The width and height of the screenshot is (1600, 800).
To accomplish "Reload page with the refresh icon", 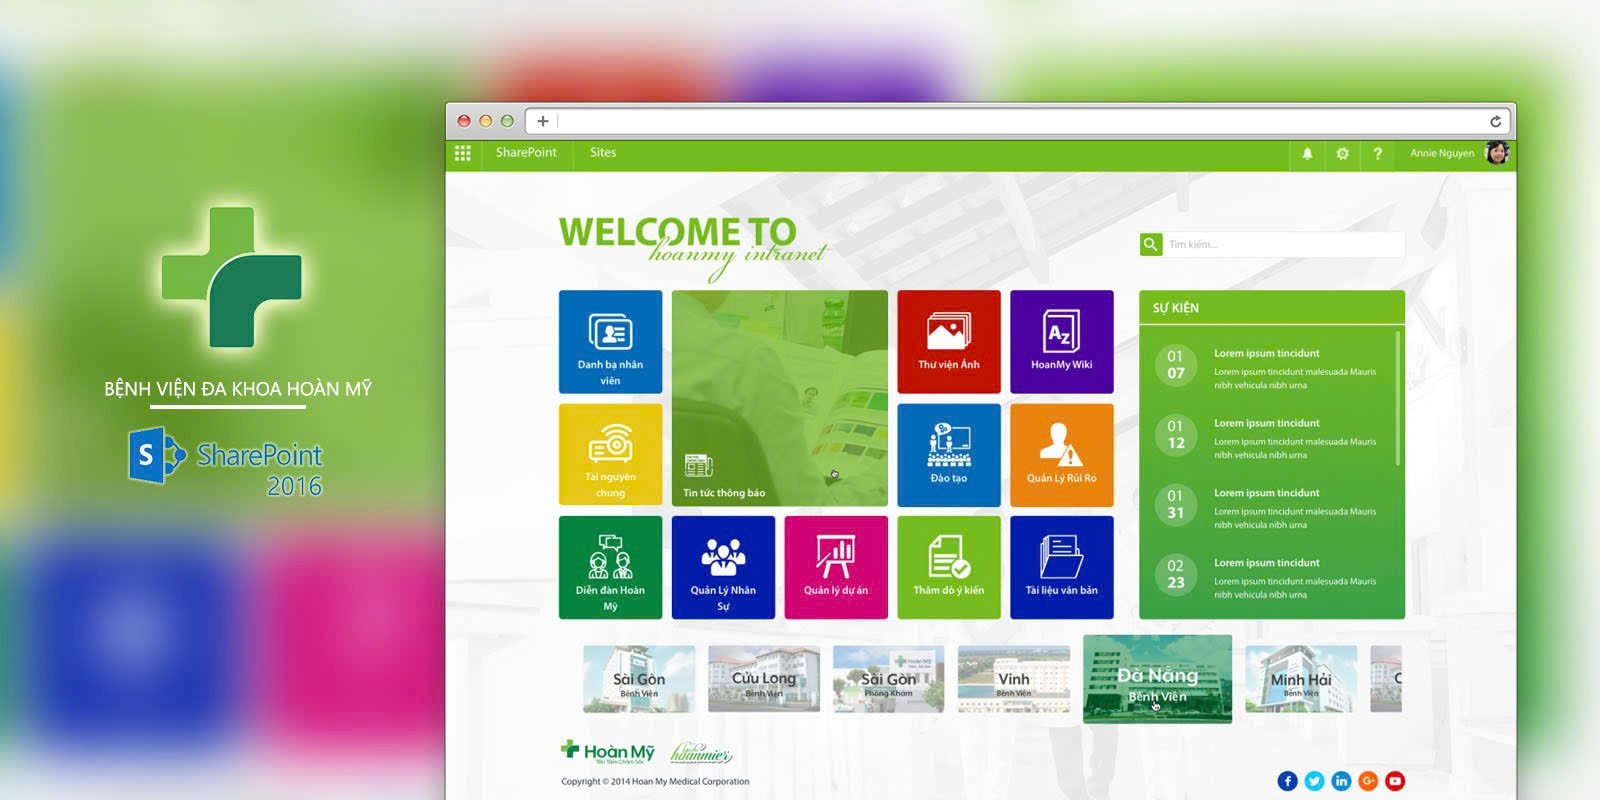I will pyautogui.click(x=1495, y=121).
